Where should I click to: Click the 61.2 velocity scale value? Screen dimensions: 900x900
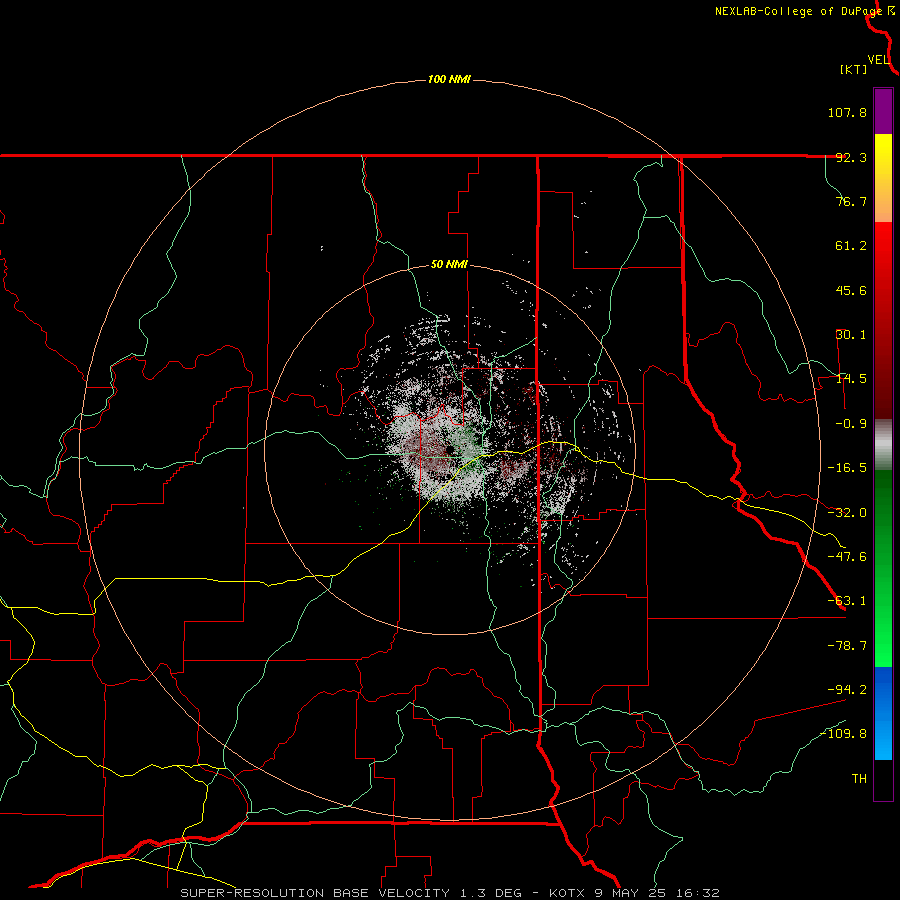tap(851, 246)
